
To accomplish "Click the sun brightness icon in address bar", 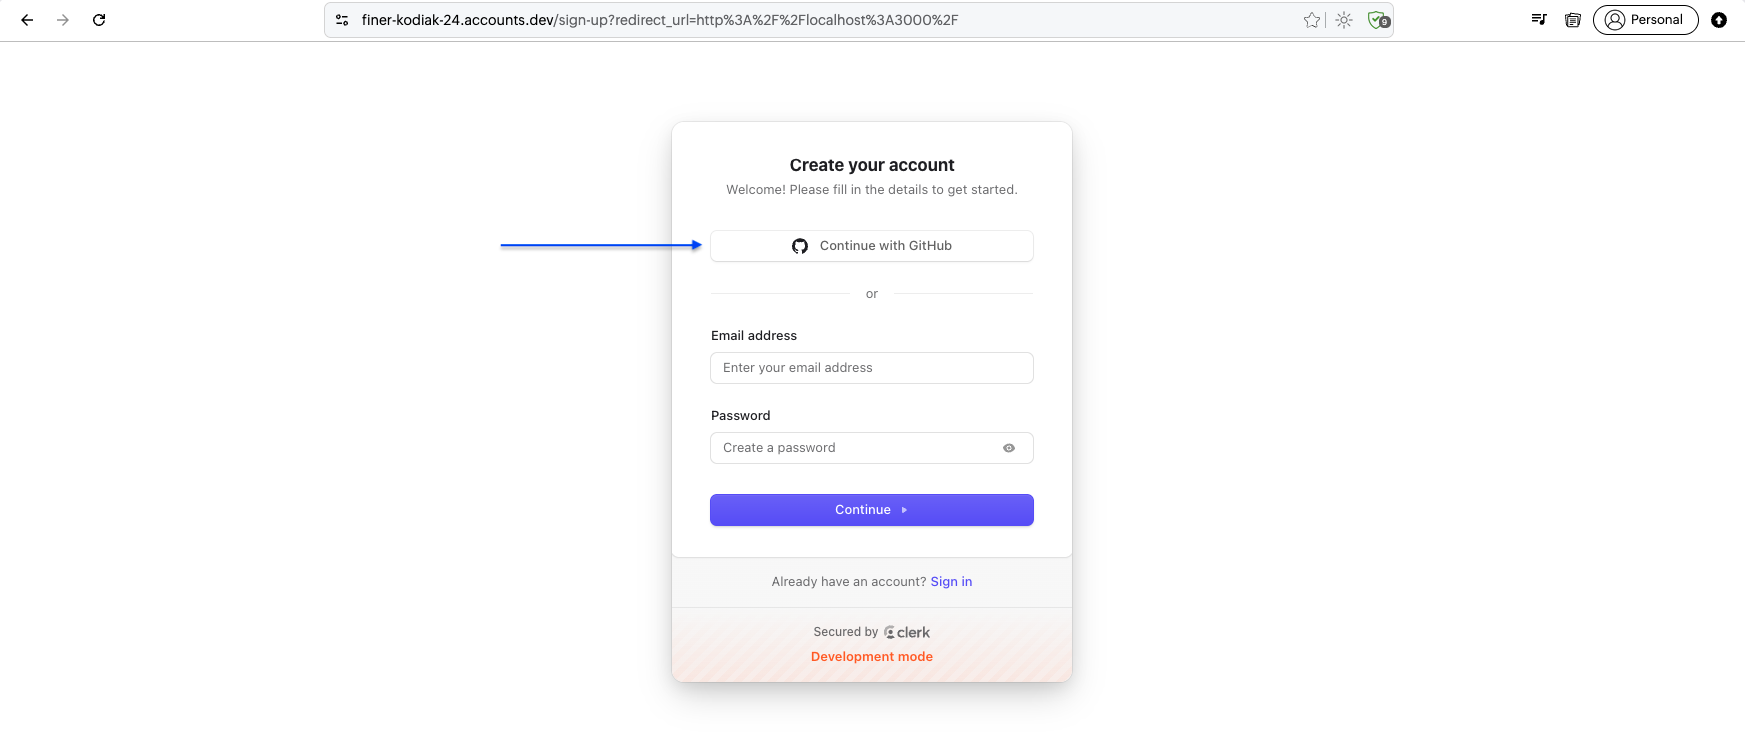I will (1344, 20).
